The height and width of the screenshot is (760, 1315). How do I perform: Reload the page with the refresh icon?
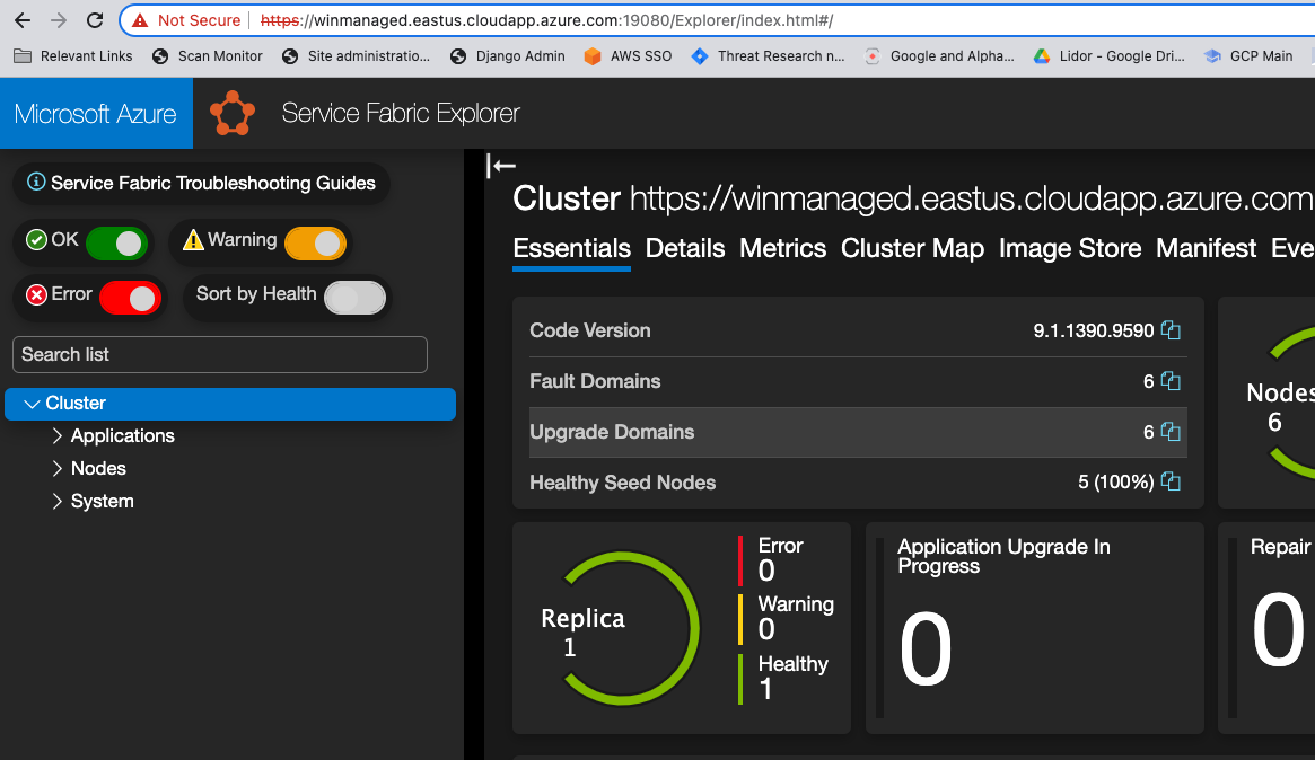(95, 20)
